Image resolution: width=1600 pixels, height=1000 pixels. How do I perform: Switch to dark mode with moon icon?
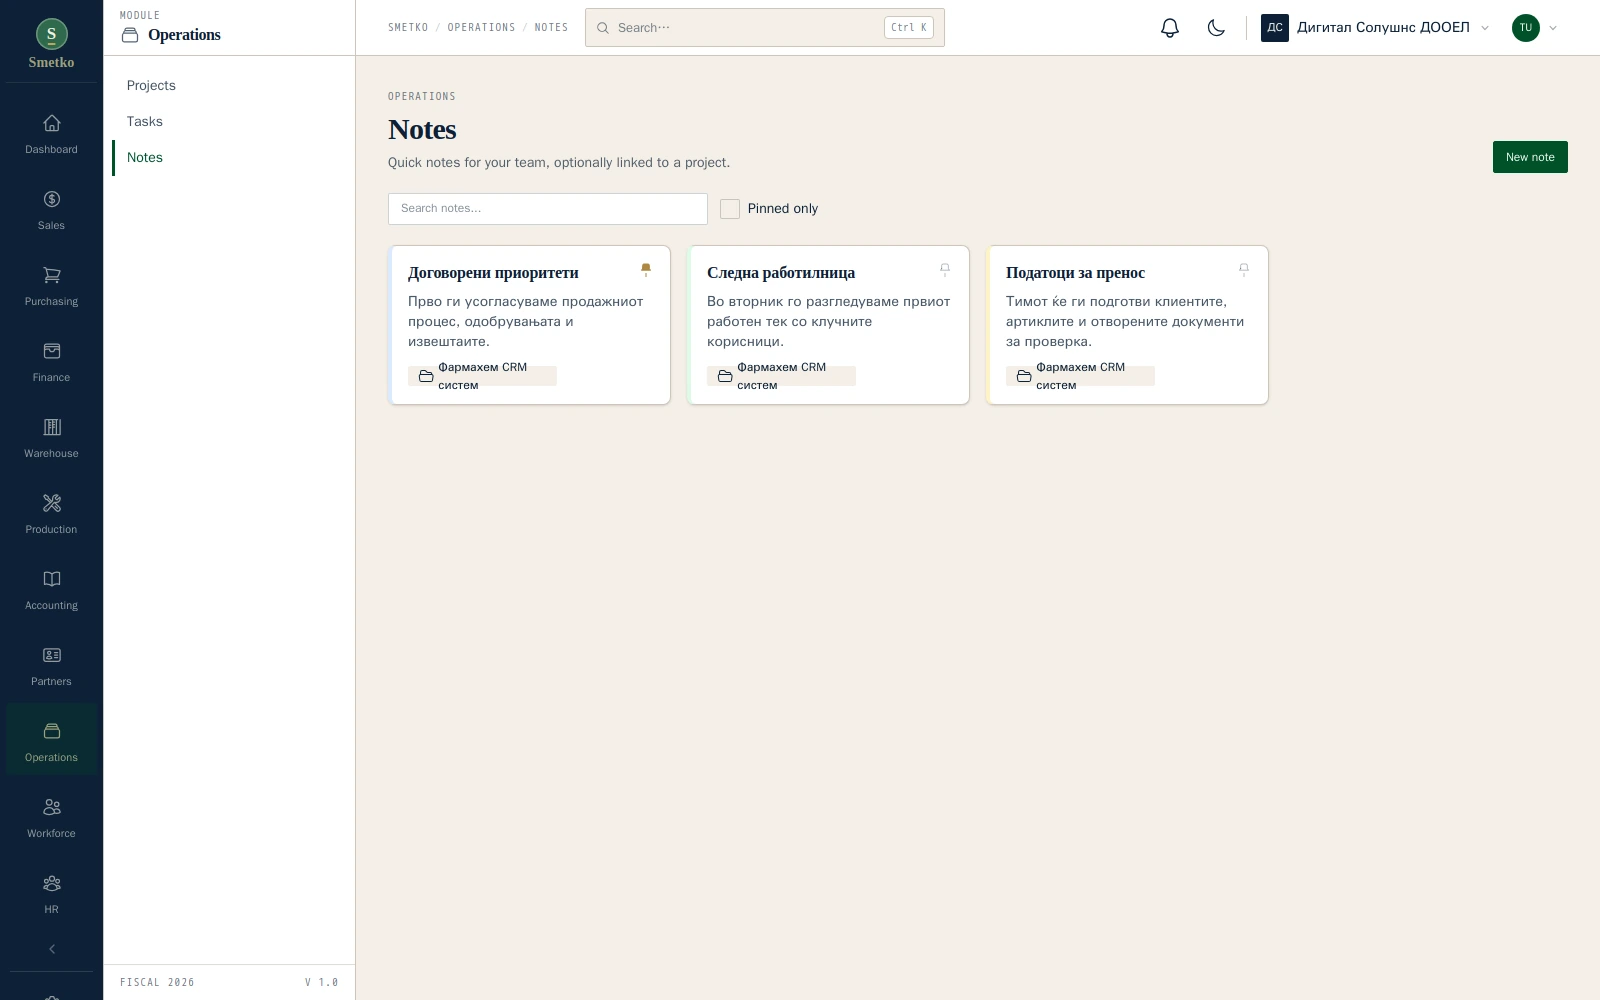click(x=1216, y=28)
